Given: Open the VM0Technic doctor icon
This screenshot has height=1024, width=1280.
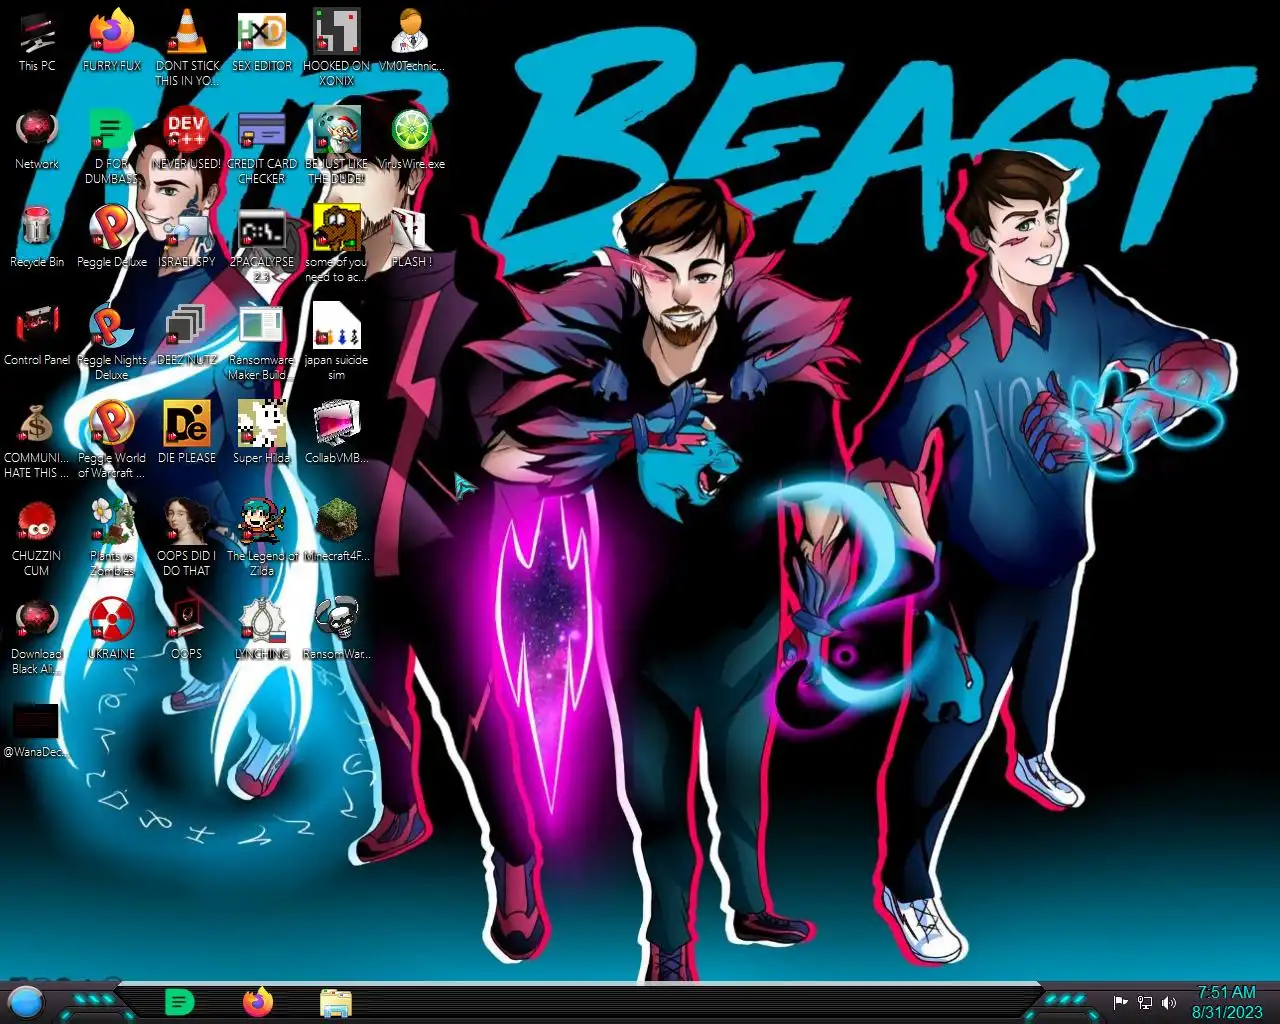Looking at the screenshot, I should 411,42.
